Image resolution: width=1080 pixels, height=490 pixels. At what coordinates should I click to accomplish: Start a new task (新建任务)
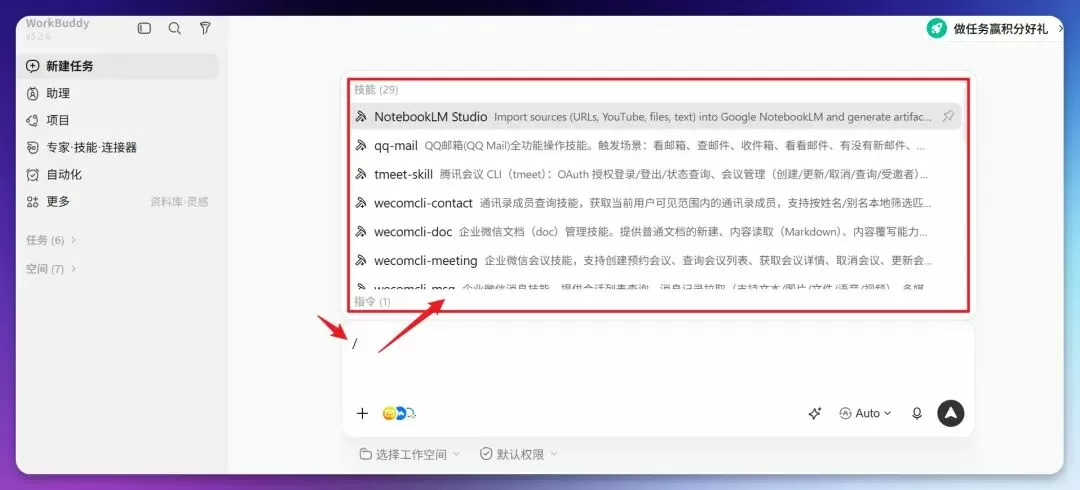pos(120,66)
